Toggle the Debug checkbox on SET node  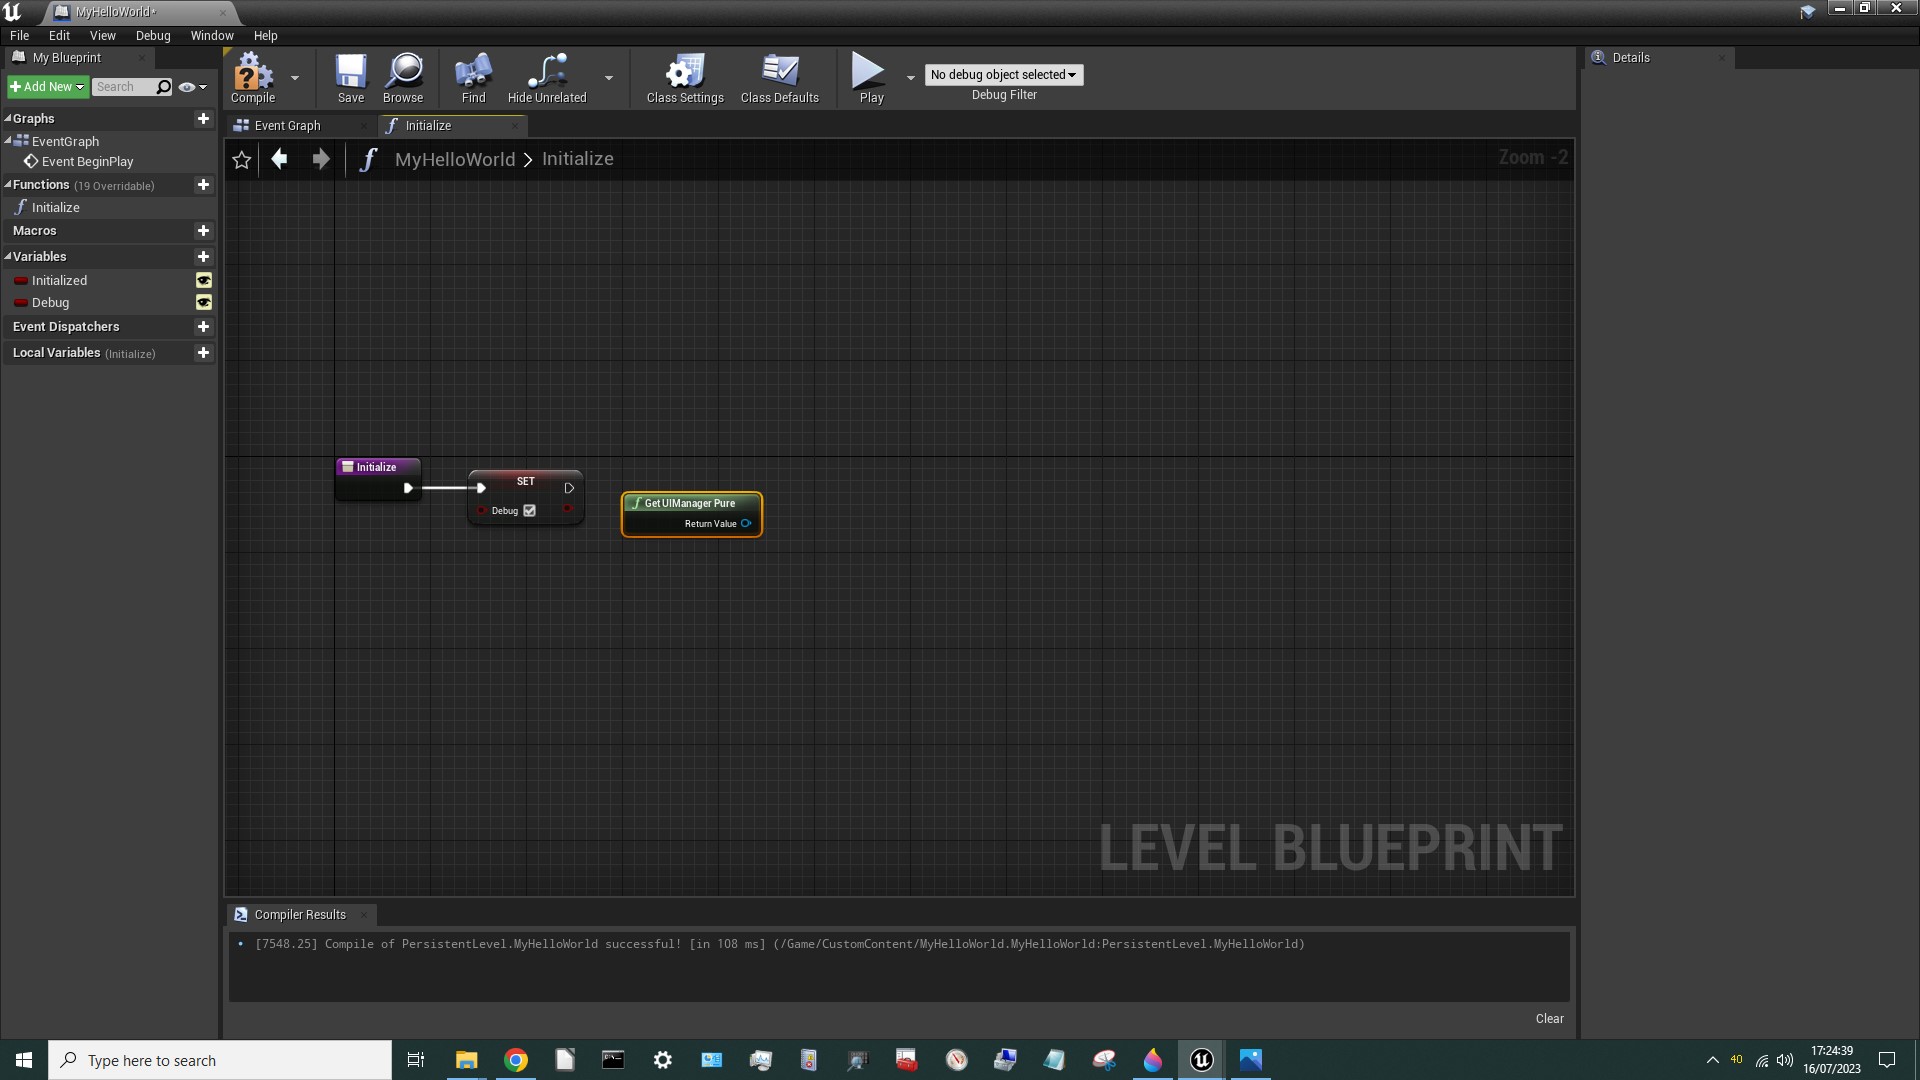point(530,511)
